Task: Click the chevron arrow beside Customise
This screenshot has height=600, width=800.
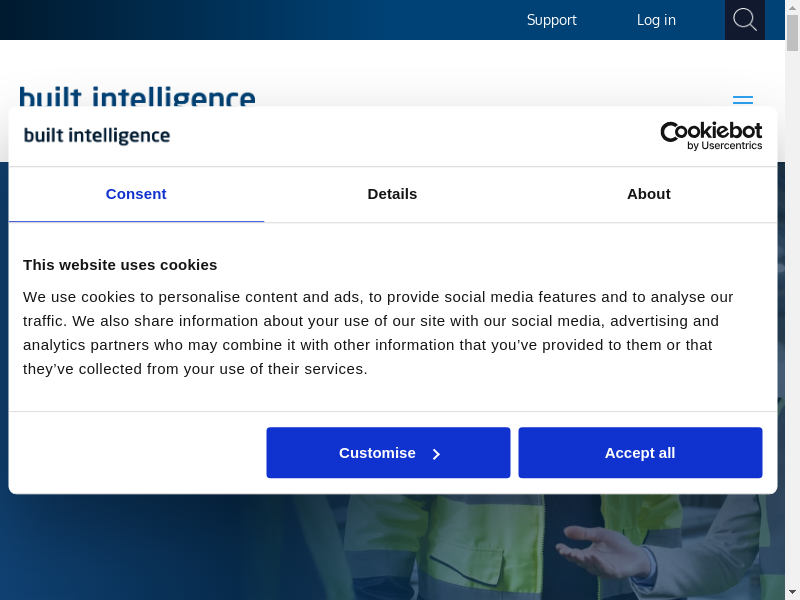Action: pos(436,454)
